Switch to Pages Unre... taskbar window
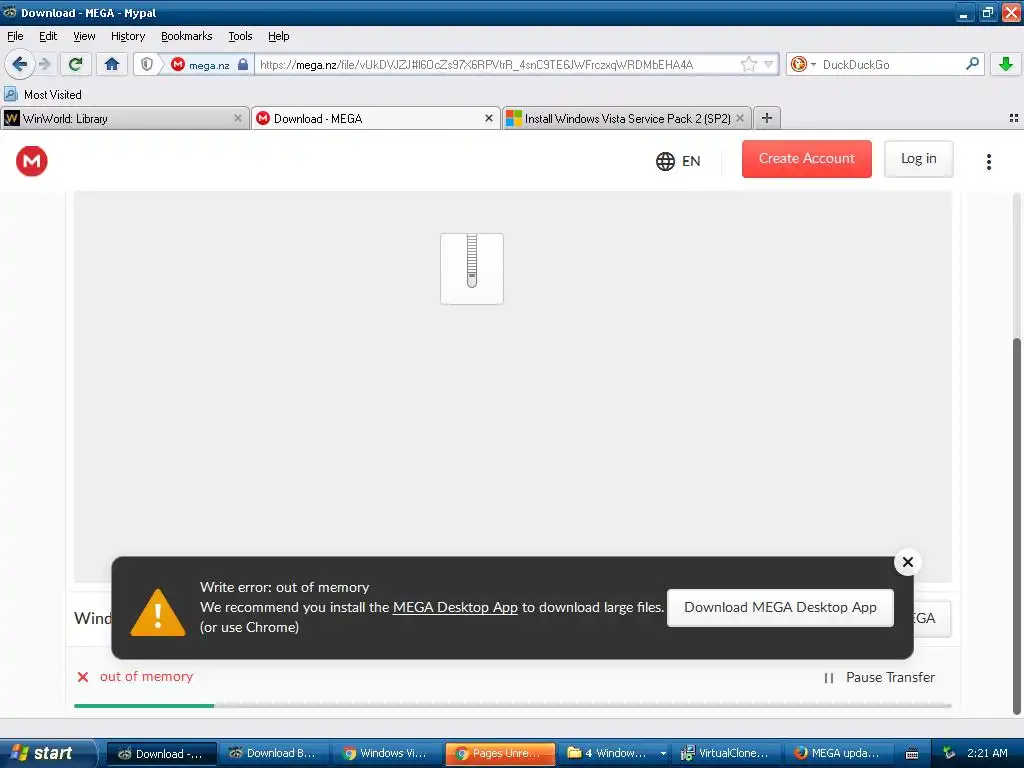Screen dimensions: 1024x768 coord(500,753)
